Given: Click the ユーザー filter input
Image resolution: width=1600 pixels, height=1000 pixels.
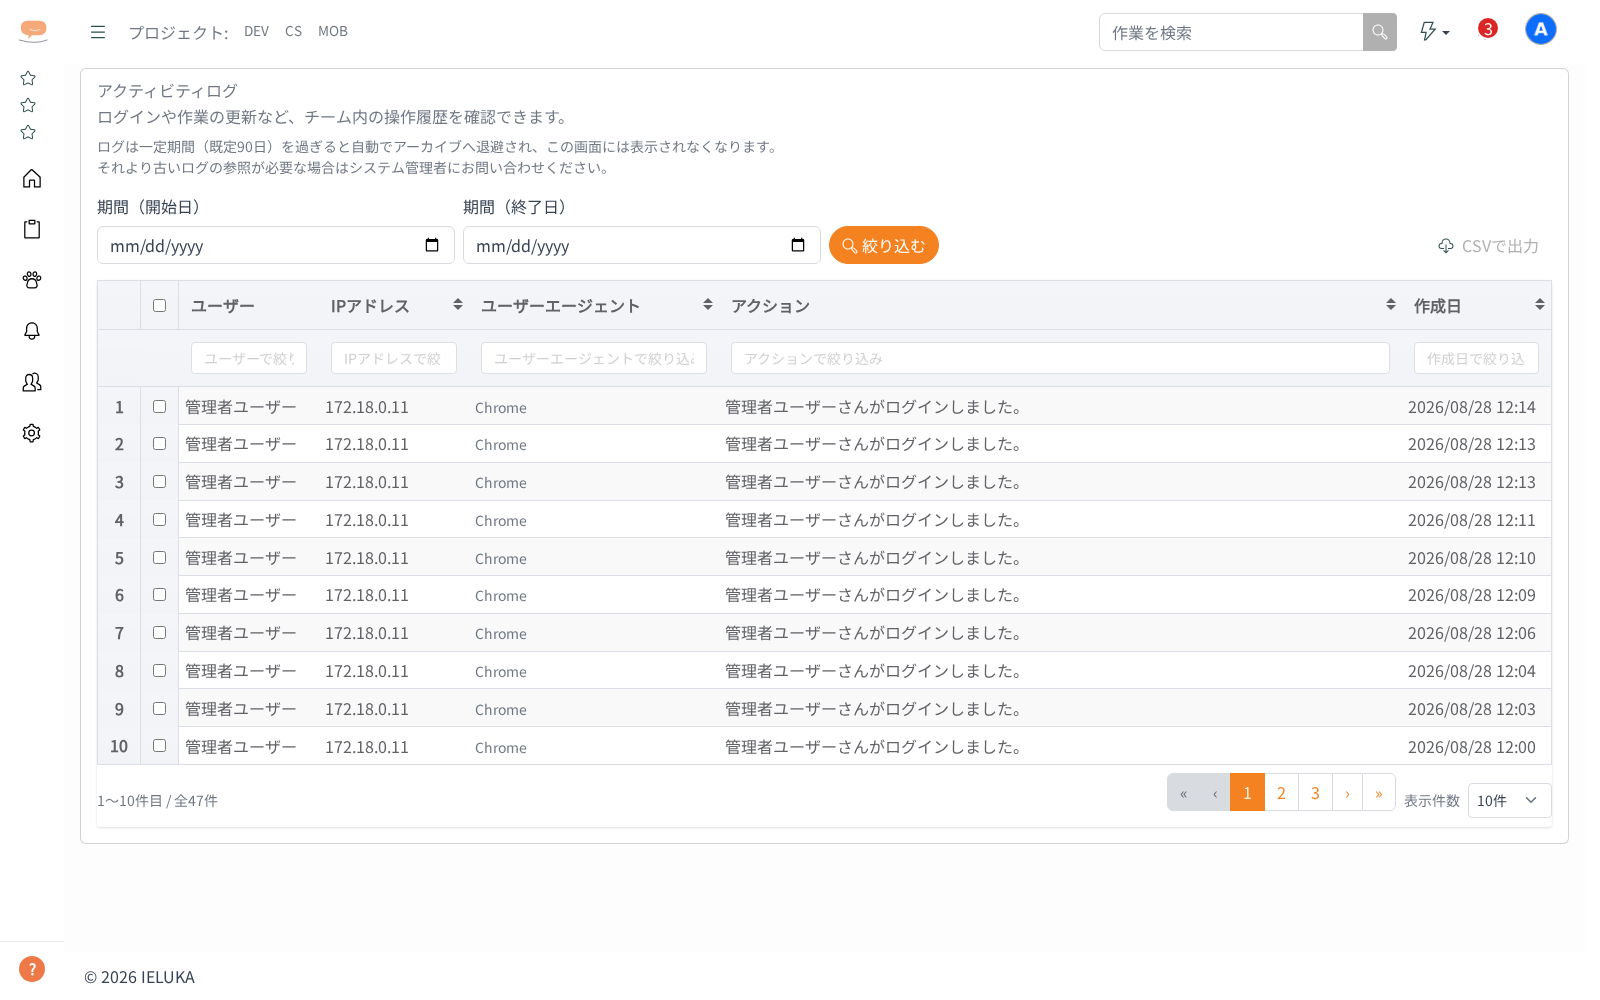Looking at the screenshot, I should [x=249, y=358].
